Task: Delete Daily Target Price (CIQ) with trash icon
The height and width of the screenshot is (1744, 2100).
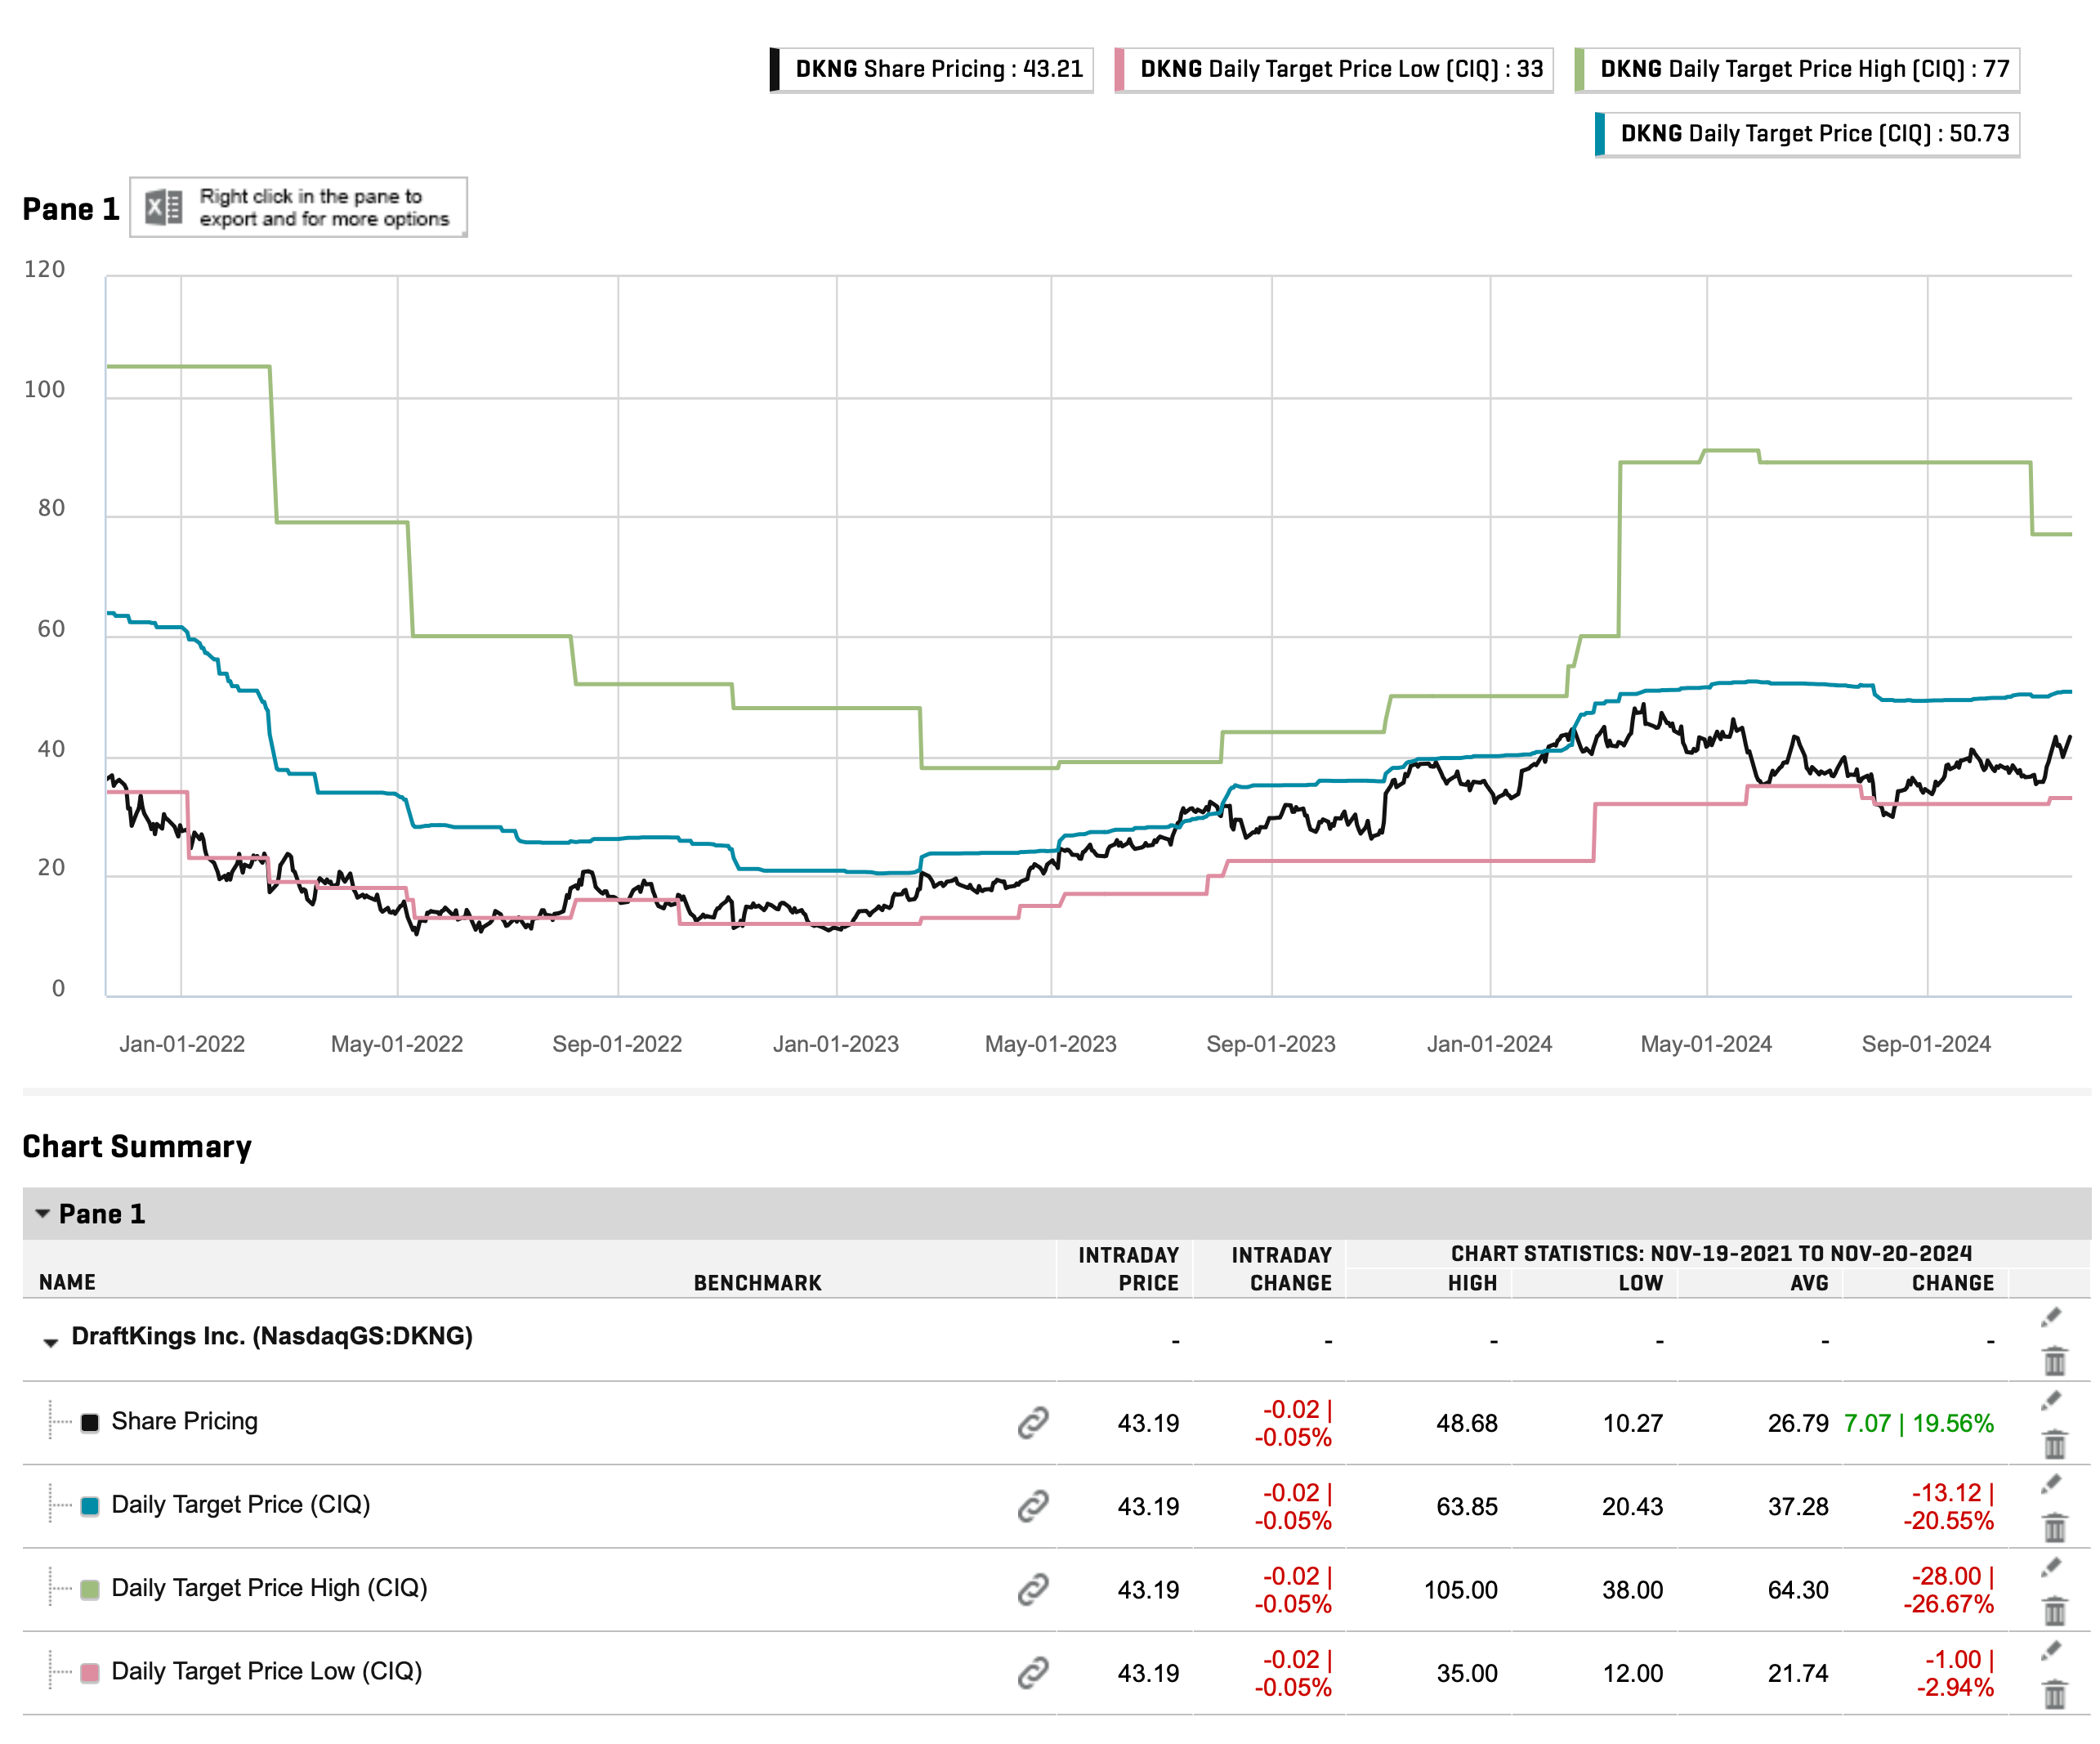Action: (x=2054, y=1527)
